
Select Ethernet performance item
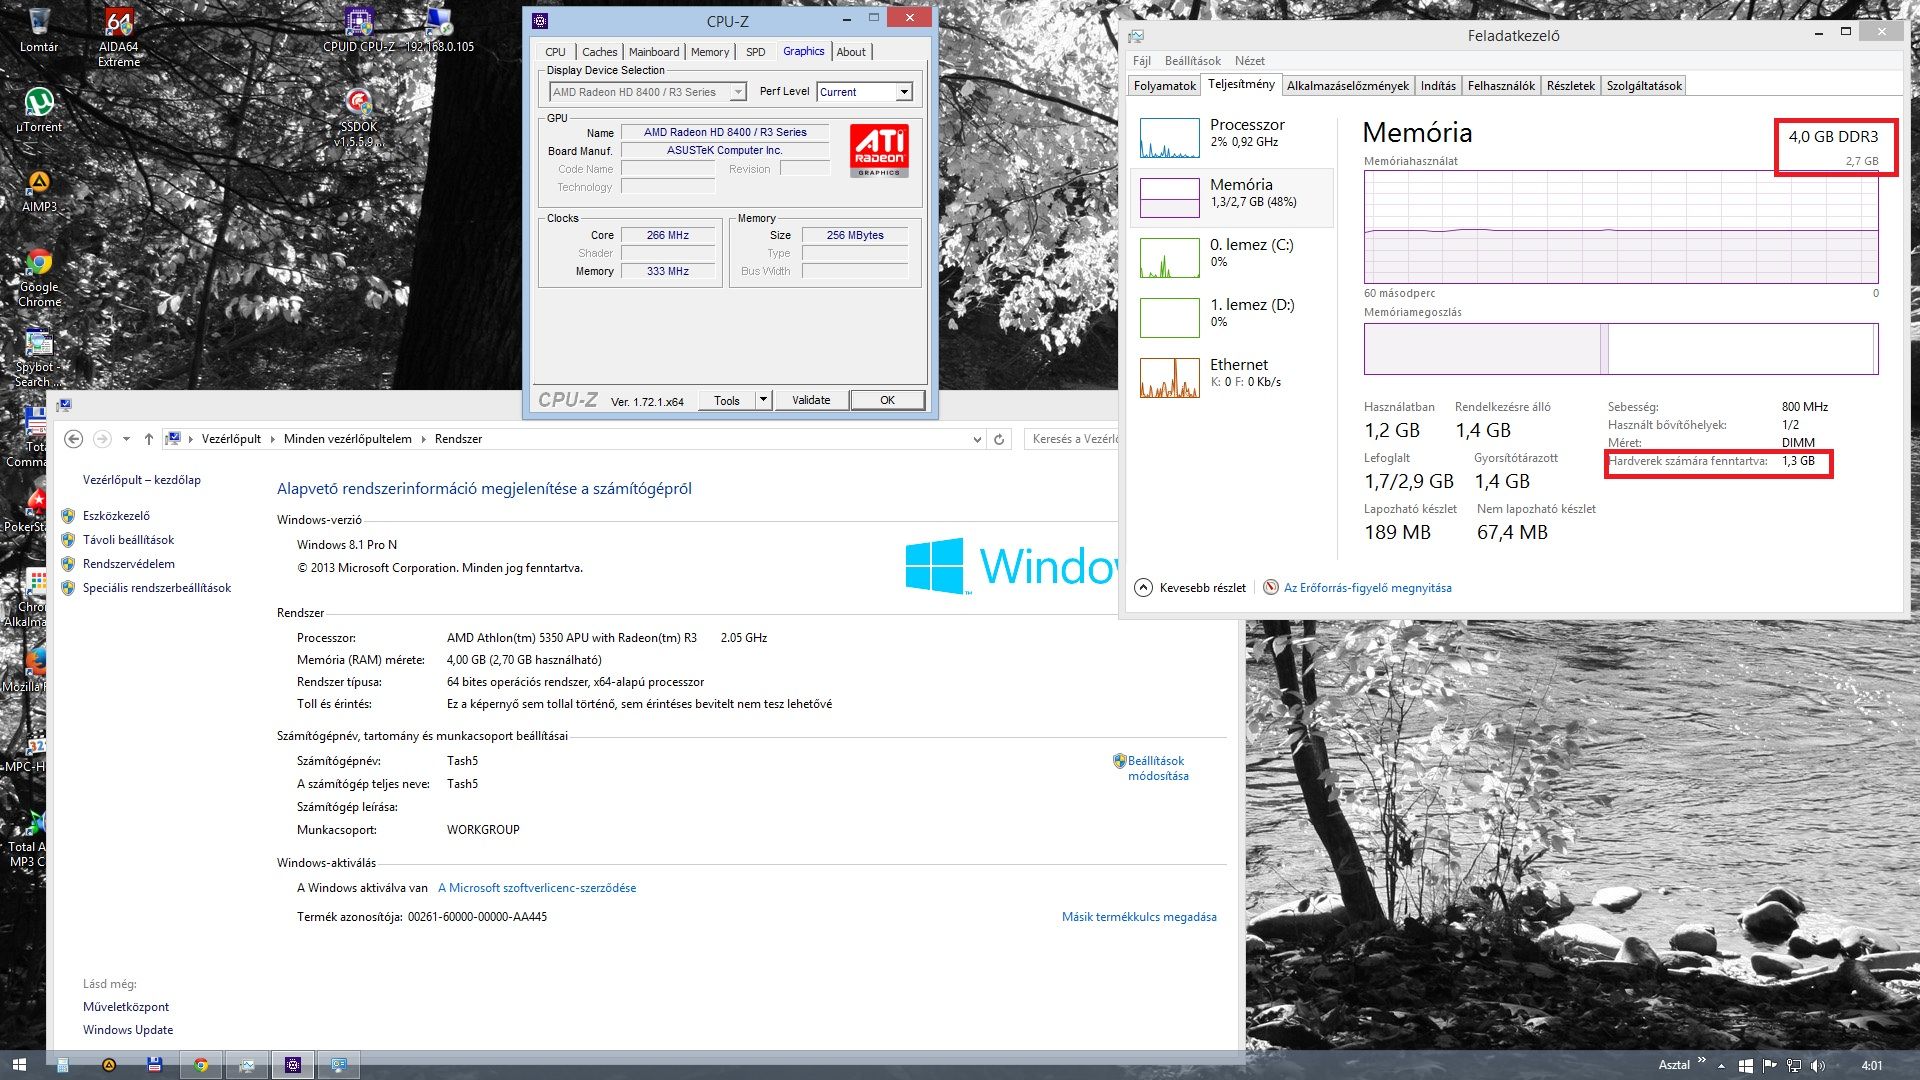pos(1232,377)
